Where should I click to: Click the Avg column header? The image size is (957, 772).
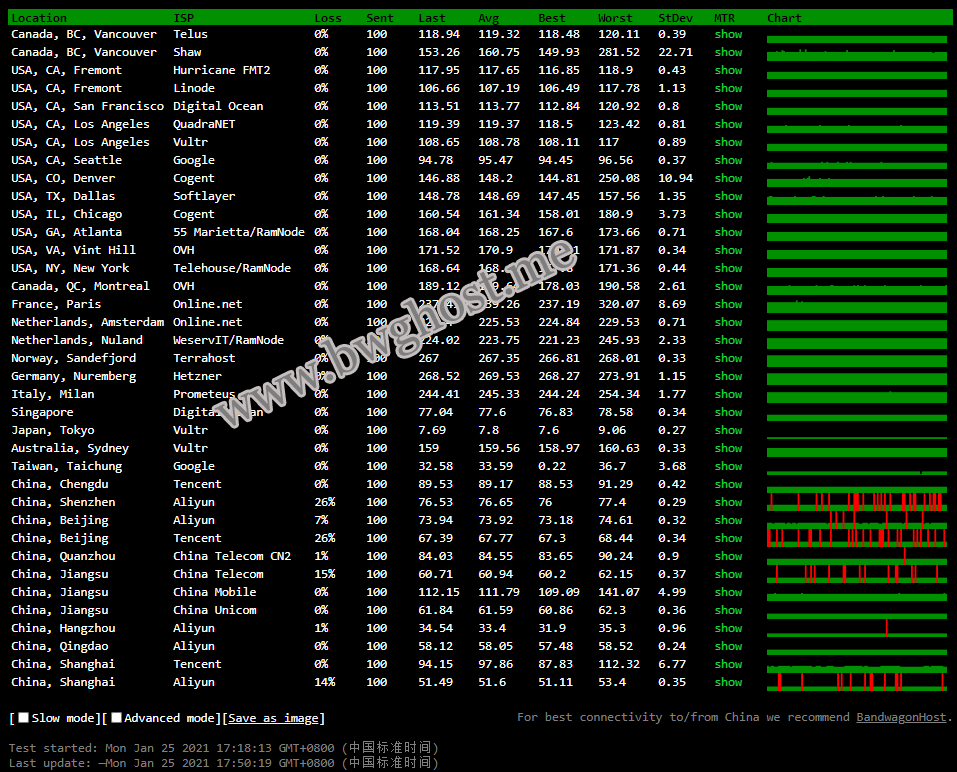489,18
